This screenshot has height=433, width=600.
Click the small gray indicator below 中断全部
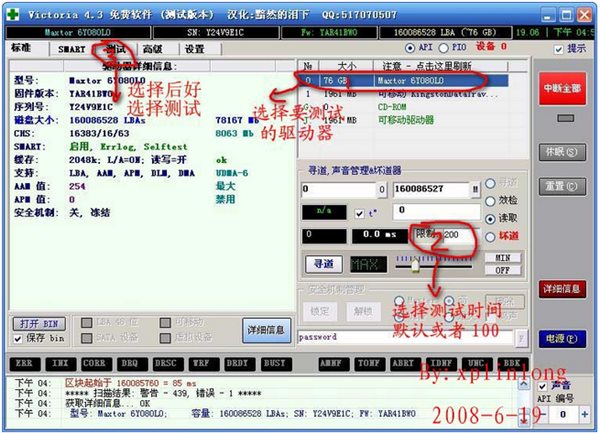pyautogui.click(x=566, y=119)
